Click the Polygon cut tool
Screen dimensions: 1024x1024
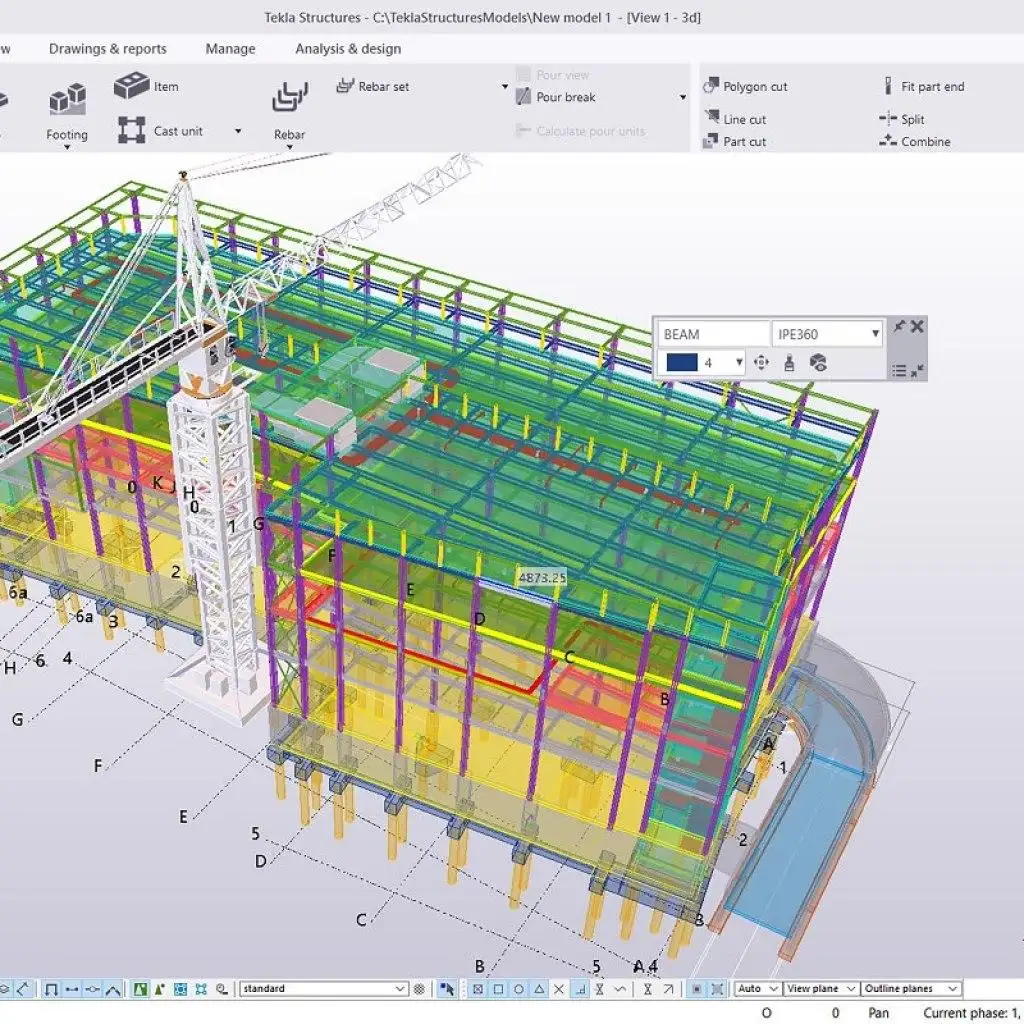pos(745,86)
